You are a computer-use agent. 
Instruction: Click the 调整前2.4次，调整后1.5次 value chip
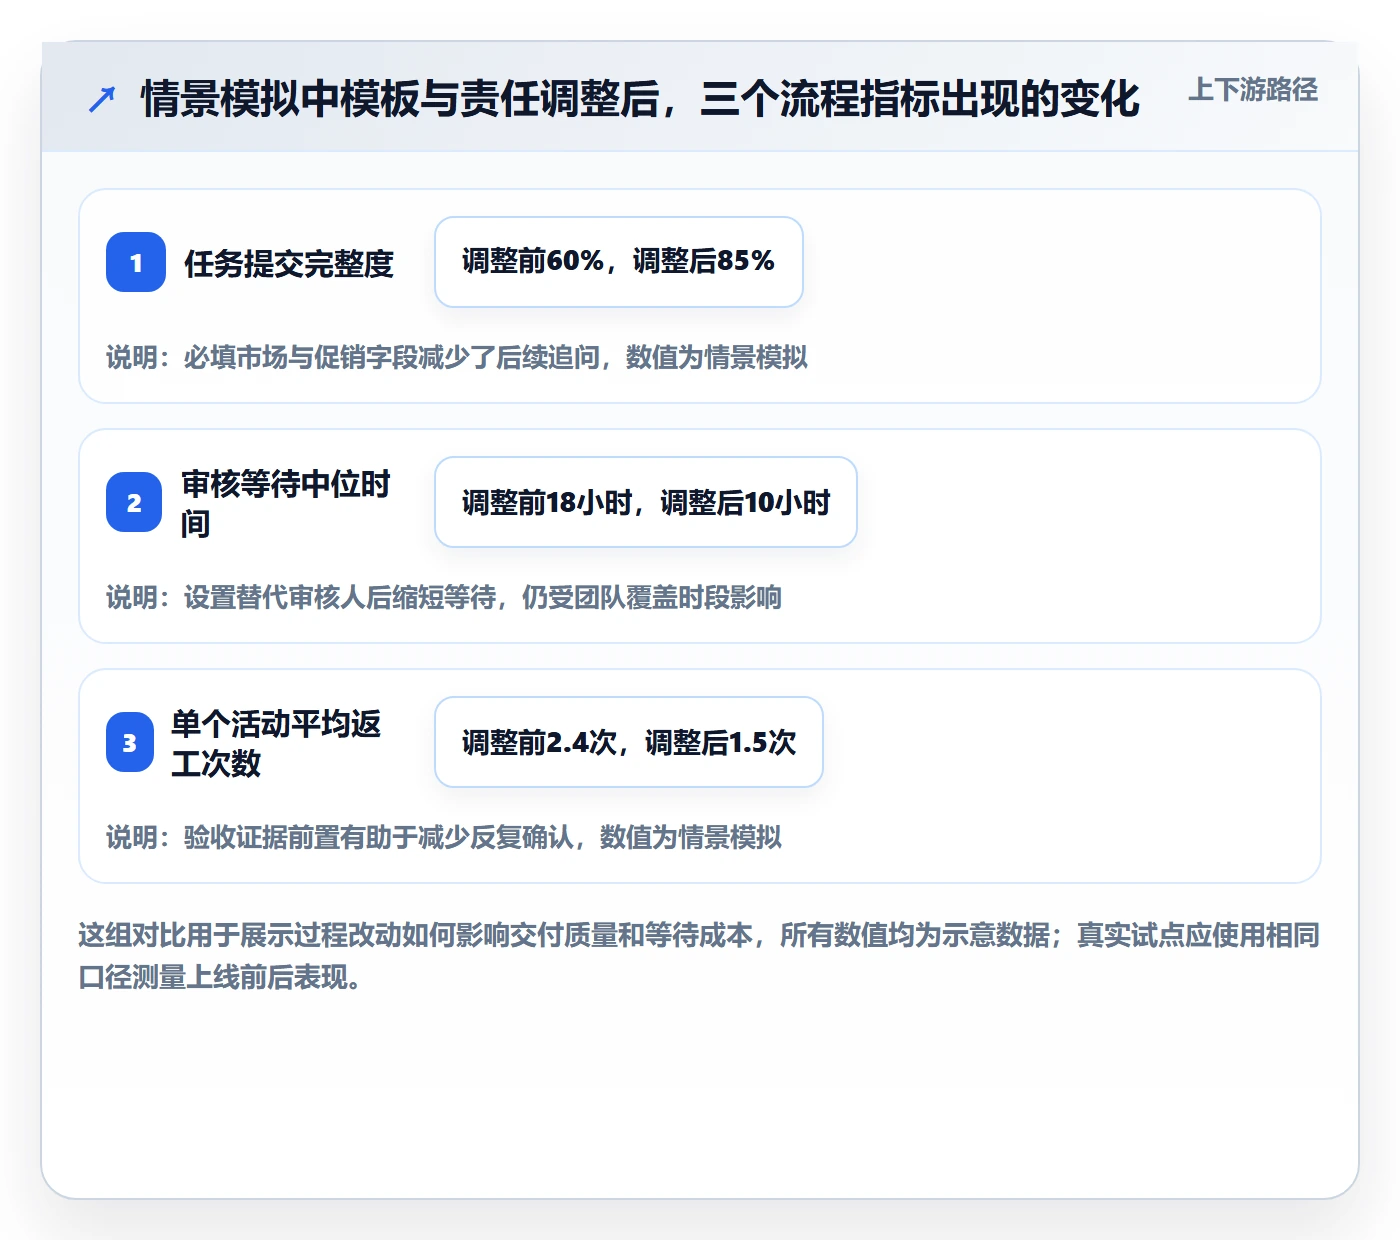coord(629,742)
